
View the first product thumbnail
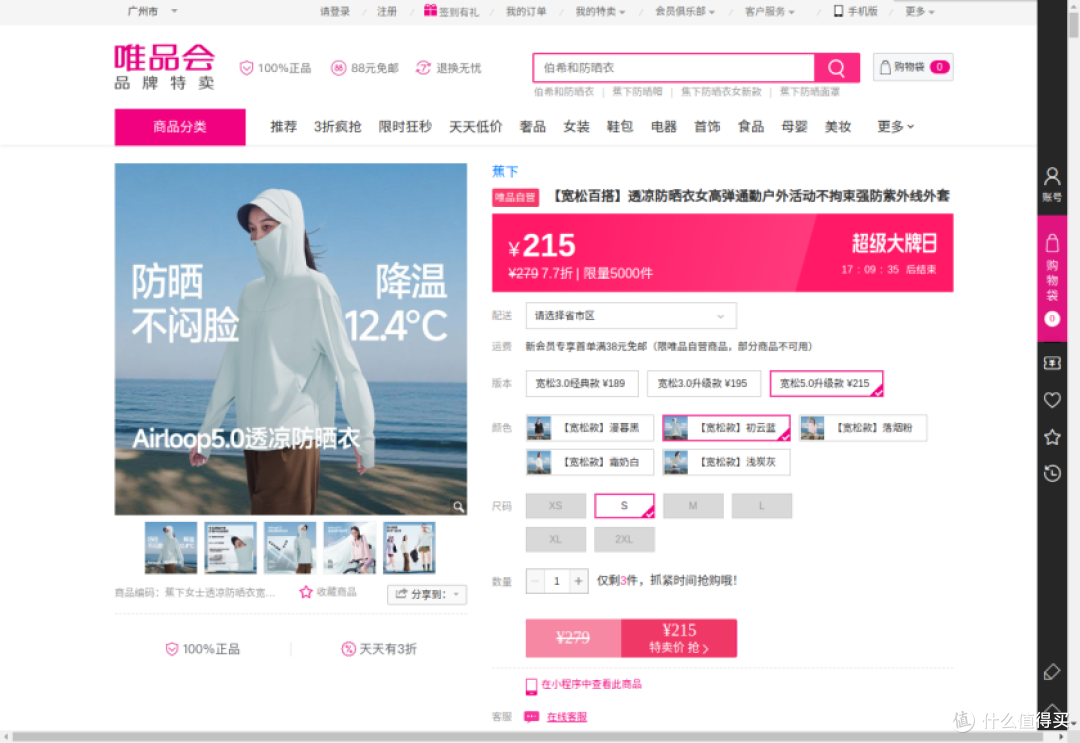point(171,547)
